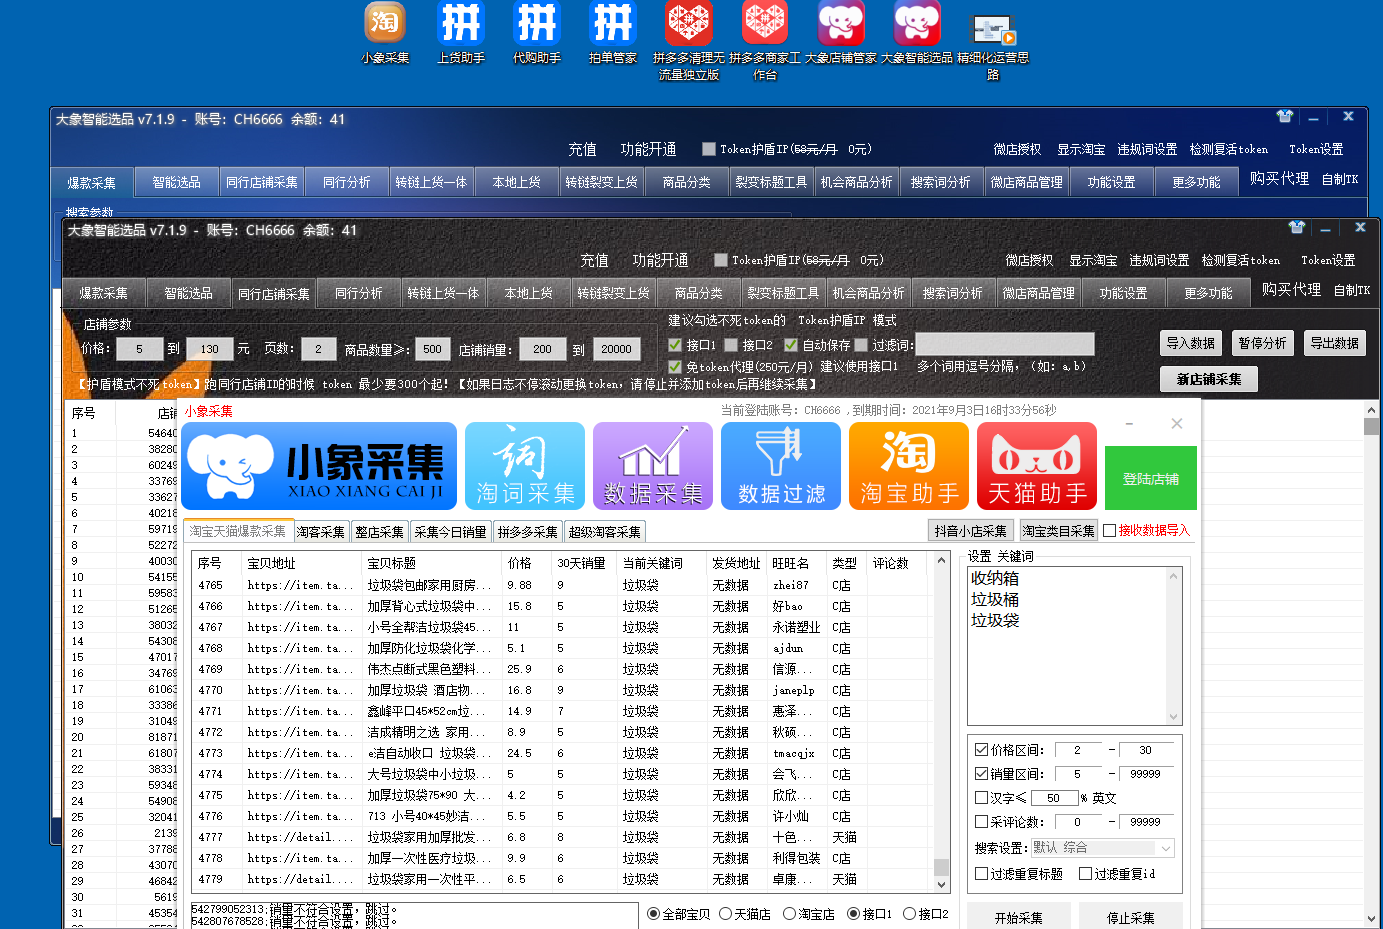Open the 拍单管家 desktop app
Viewport: 1383px width, 929px height.
pos(612,22)
